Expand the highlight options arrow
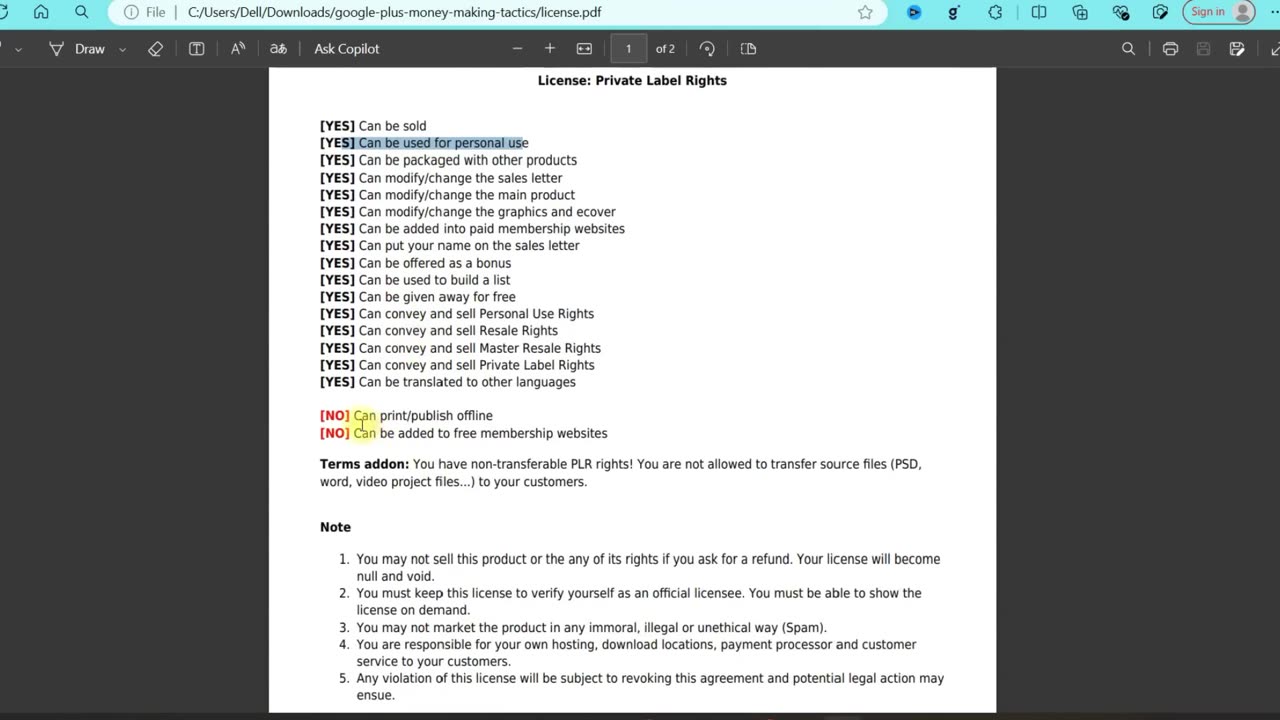 point(18,49)
